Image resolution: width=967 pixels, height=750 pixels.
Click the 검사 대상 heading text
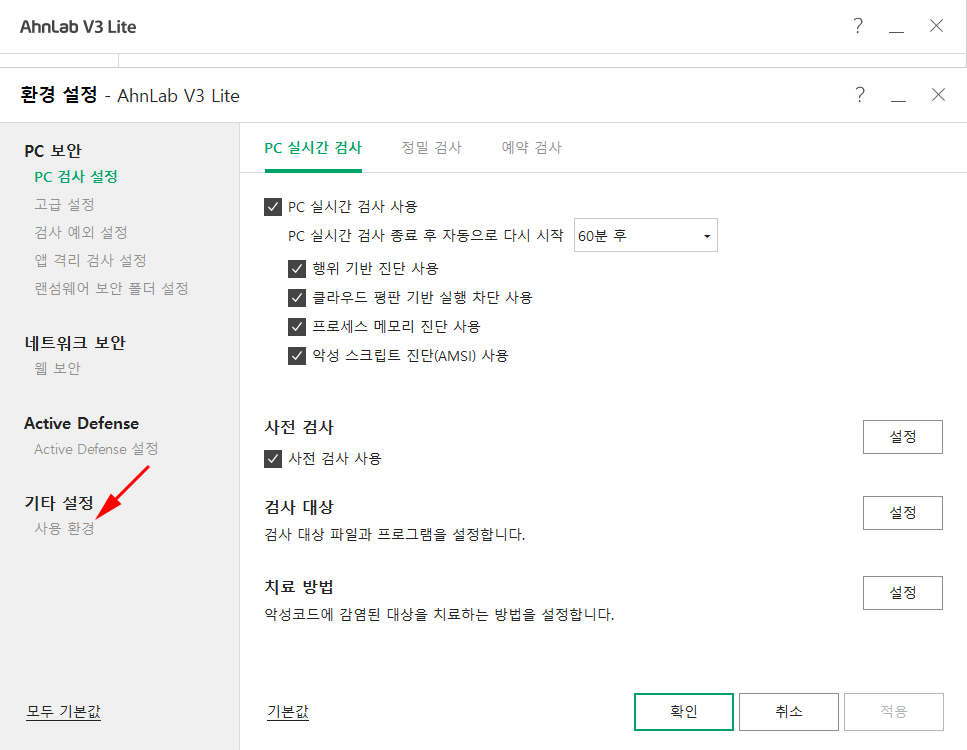(x=299, y=507)
